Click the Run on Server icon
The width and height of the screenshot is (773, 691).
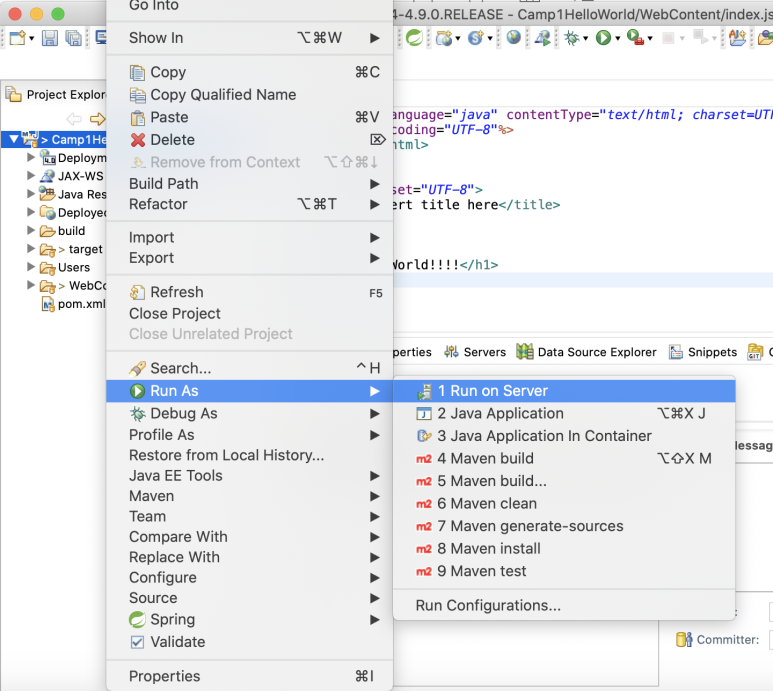424,391
